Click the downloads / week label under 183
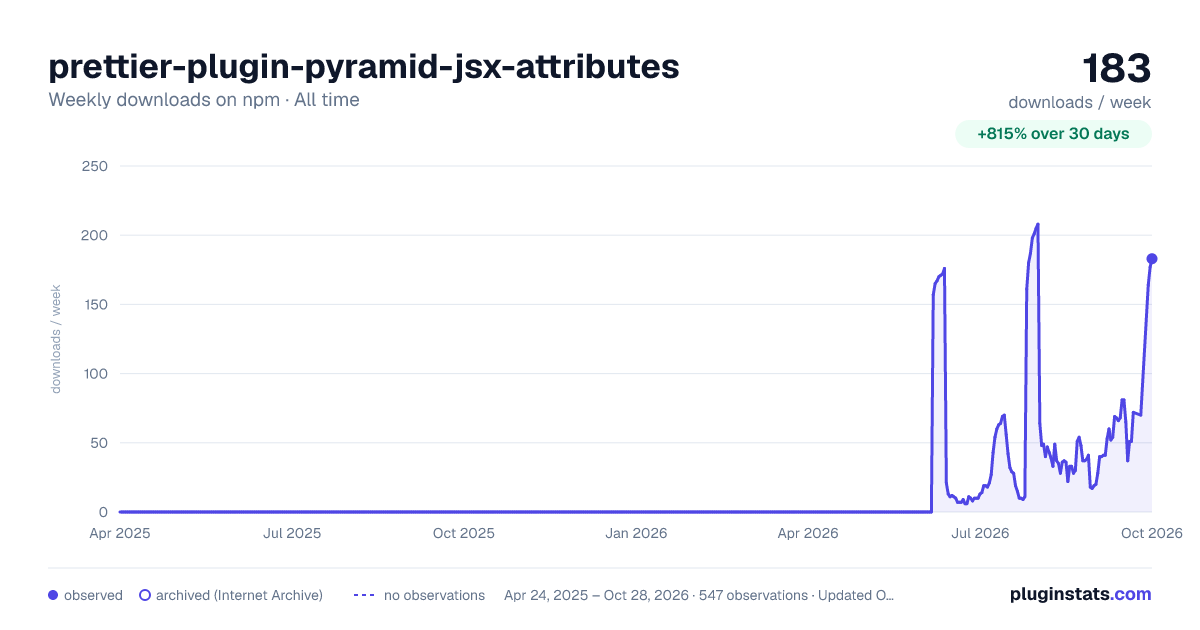This screenshot has height=630, width=1200. [1080, 102]
